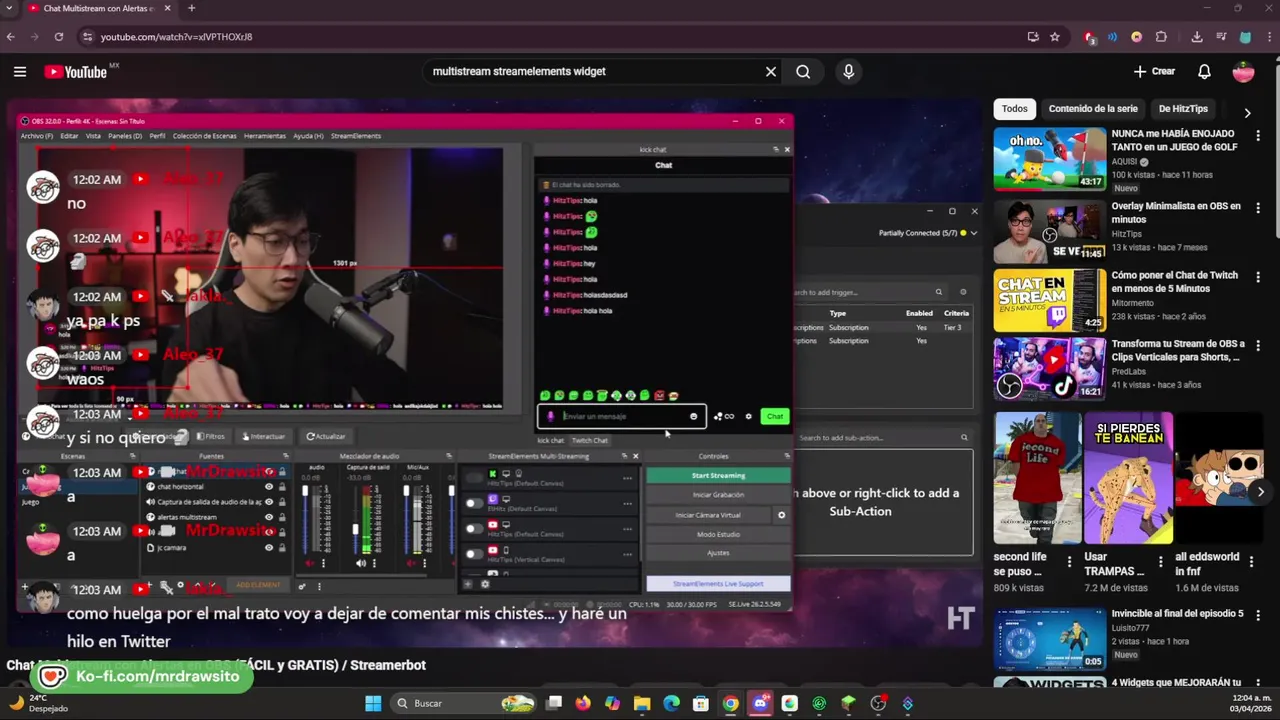The width and height of the screenshot is (1280, 720).
Task: Reload the browser page
Action: [59, 37]
